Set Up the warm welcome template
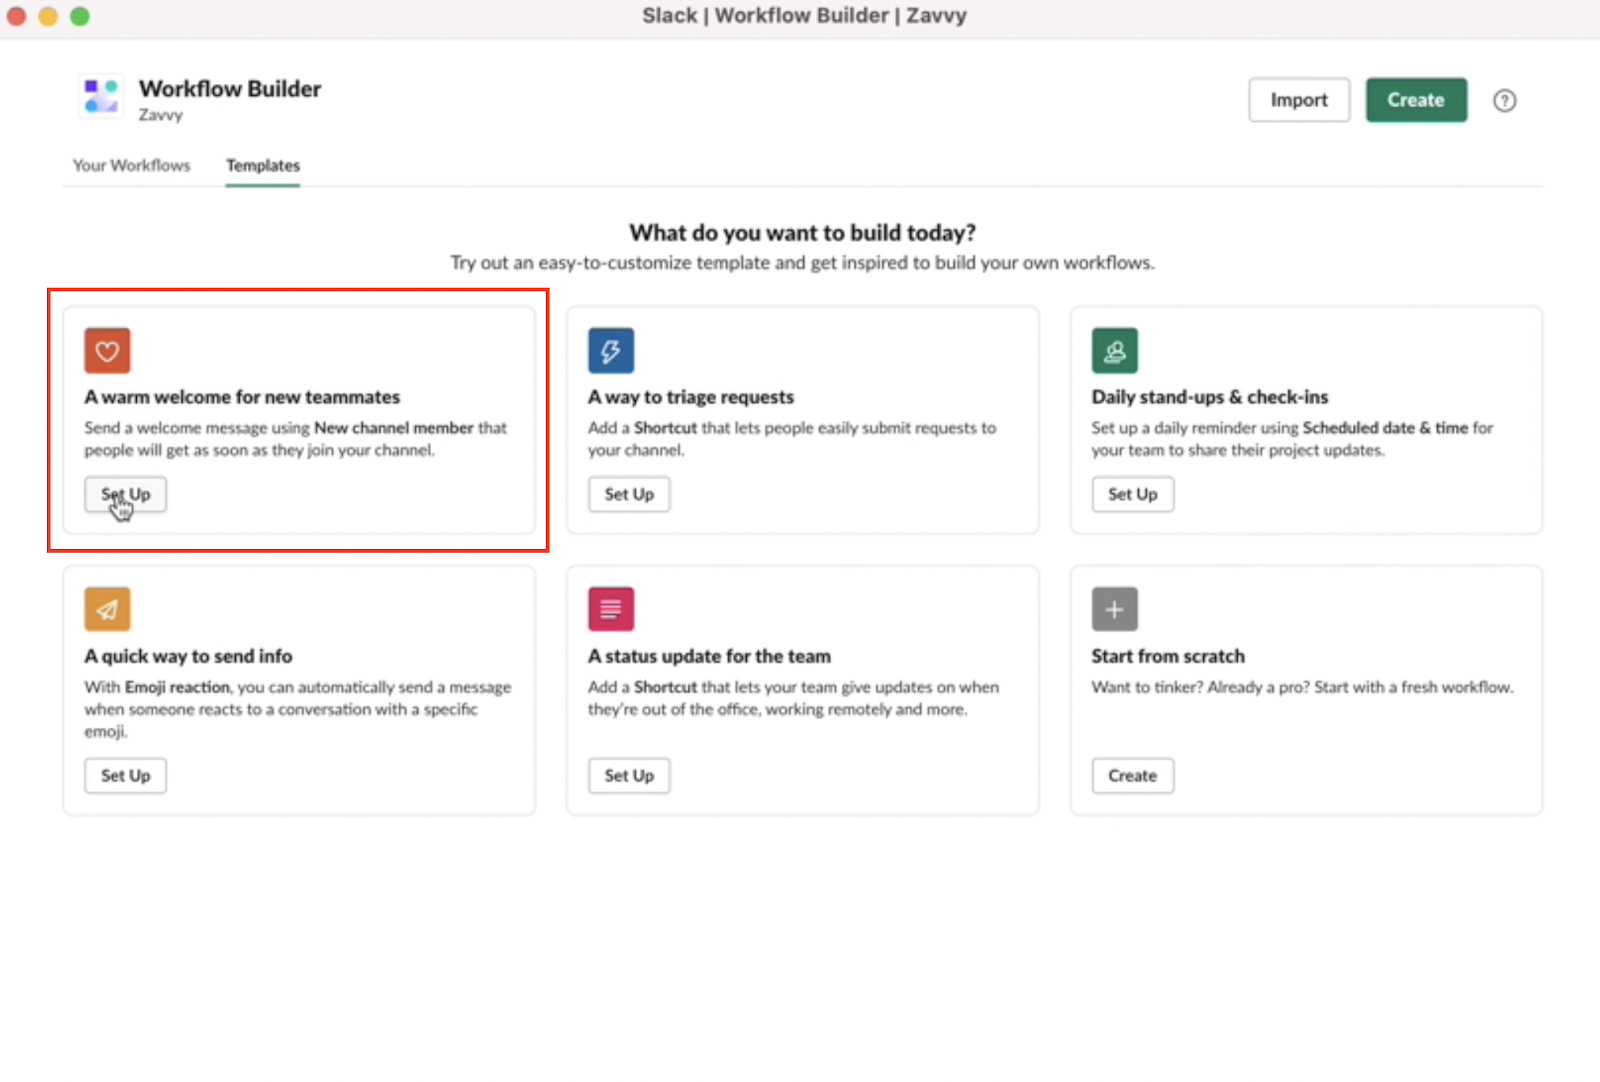This screenshot has width=1600, height=1082. point(125,494)
